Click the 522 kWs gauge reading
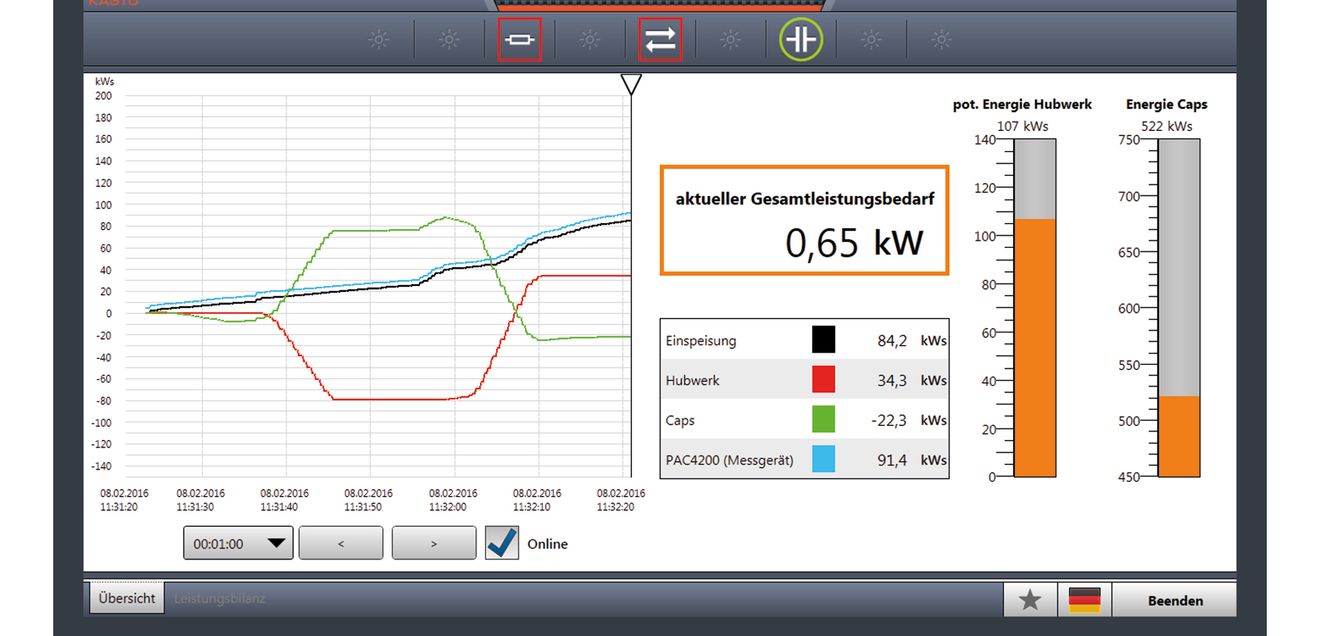 coord(1167,127)
